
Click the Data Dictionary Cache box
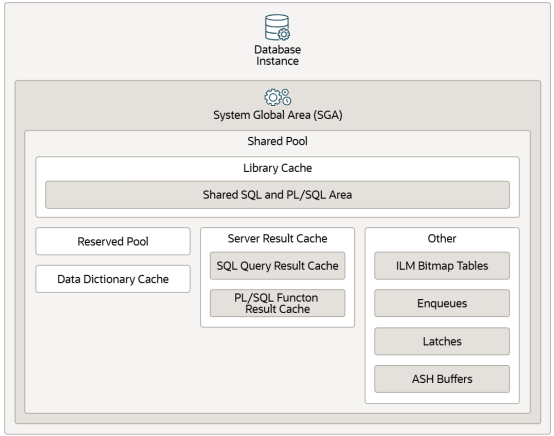tap(113, 279)
